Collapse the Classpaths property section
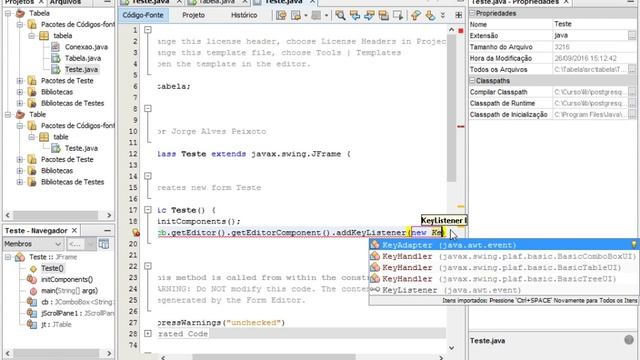Viewport: 640px width, 360px height. [x=472, y=81]
